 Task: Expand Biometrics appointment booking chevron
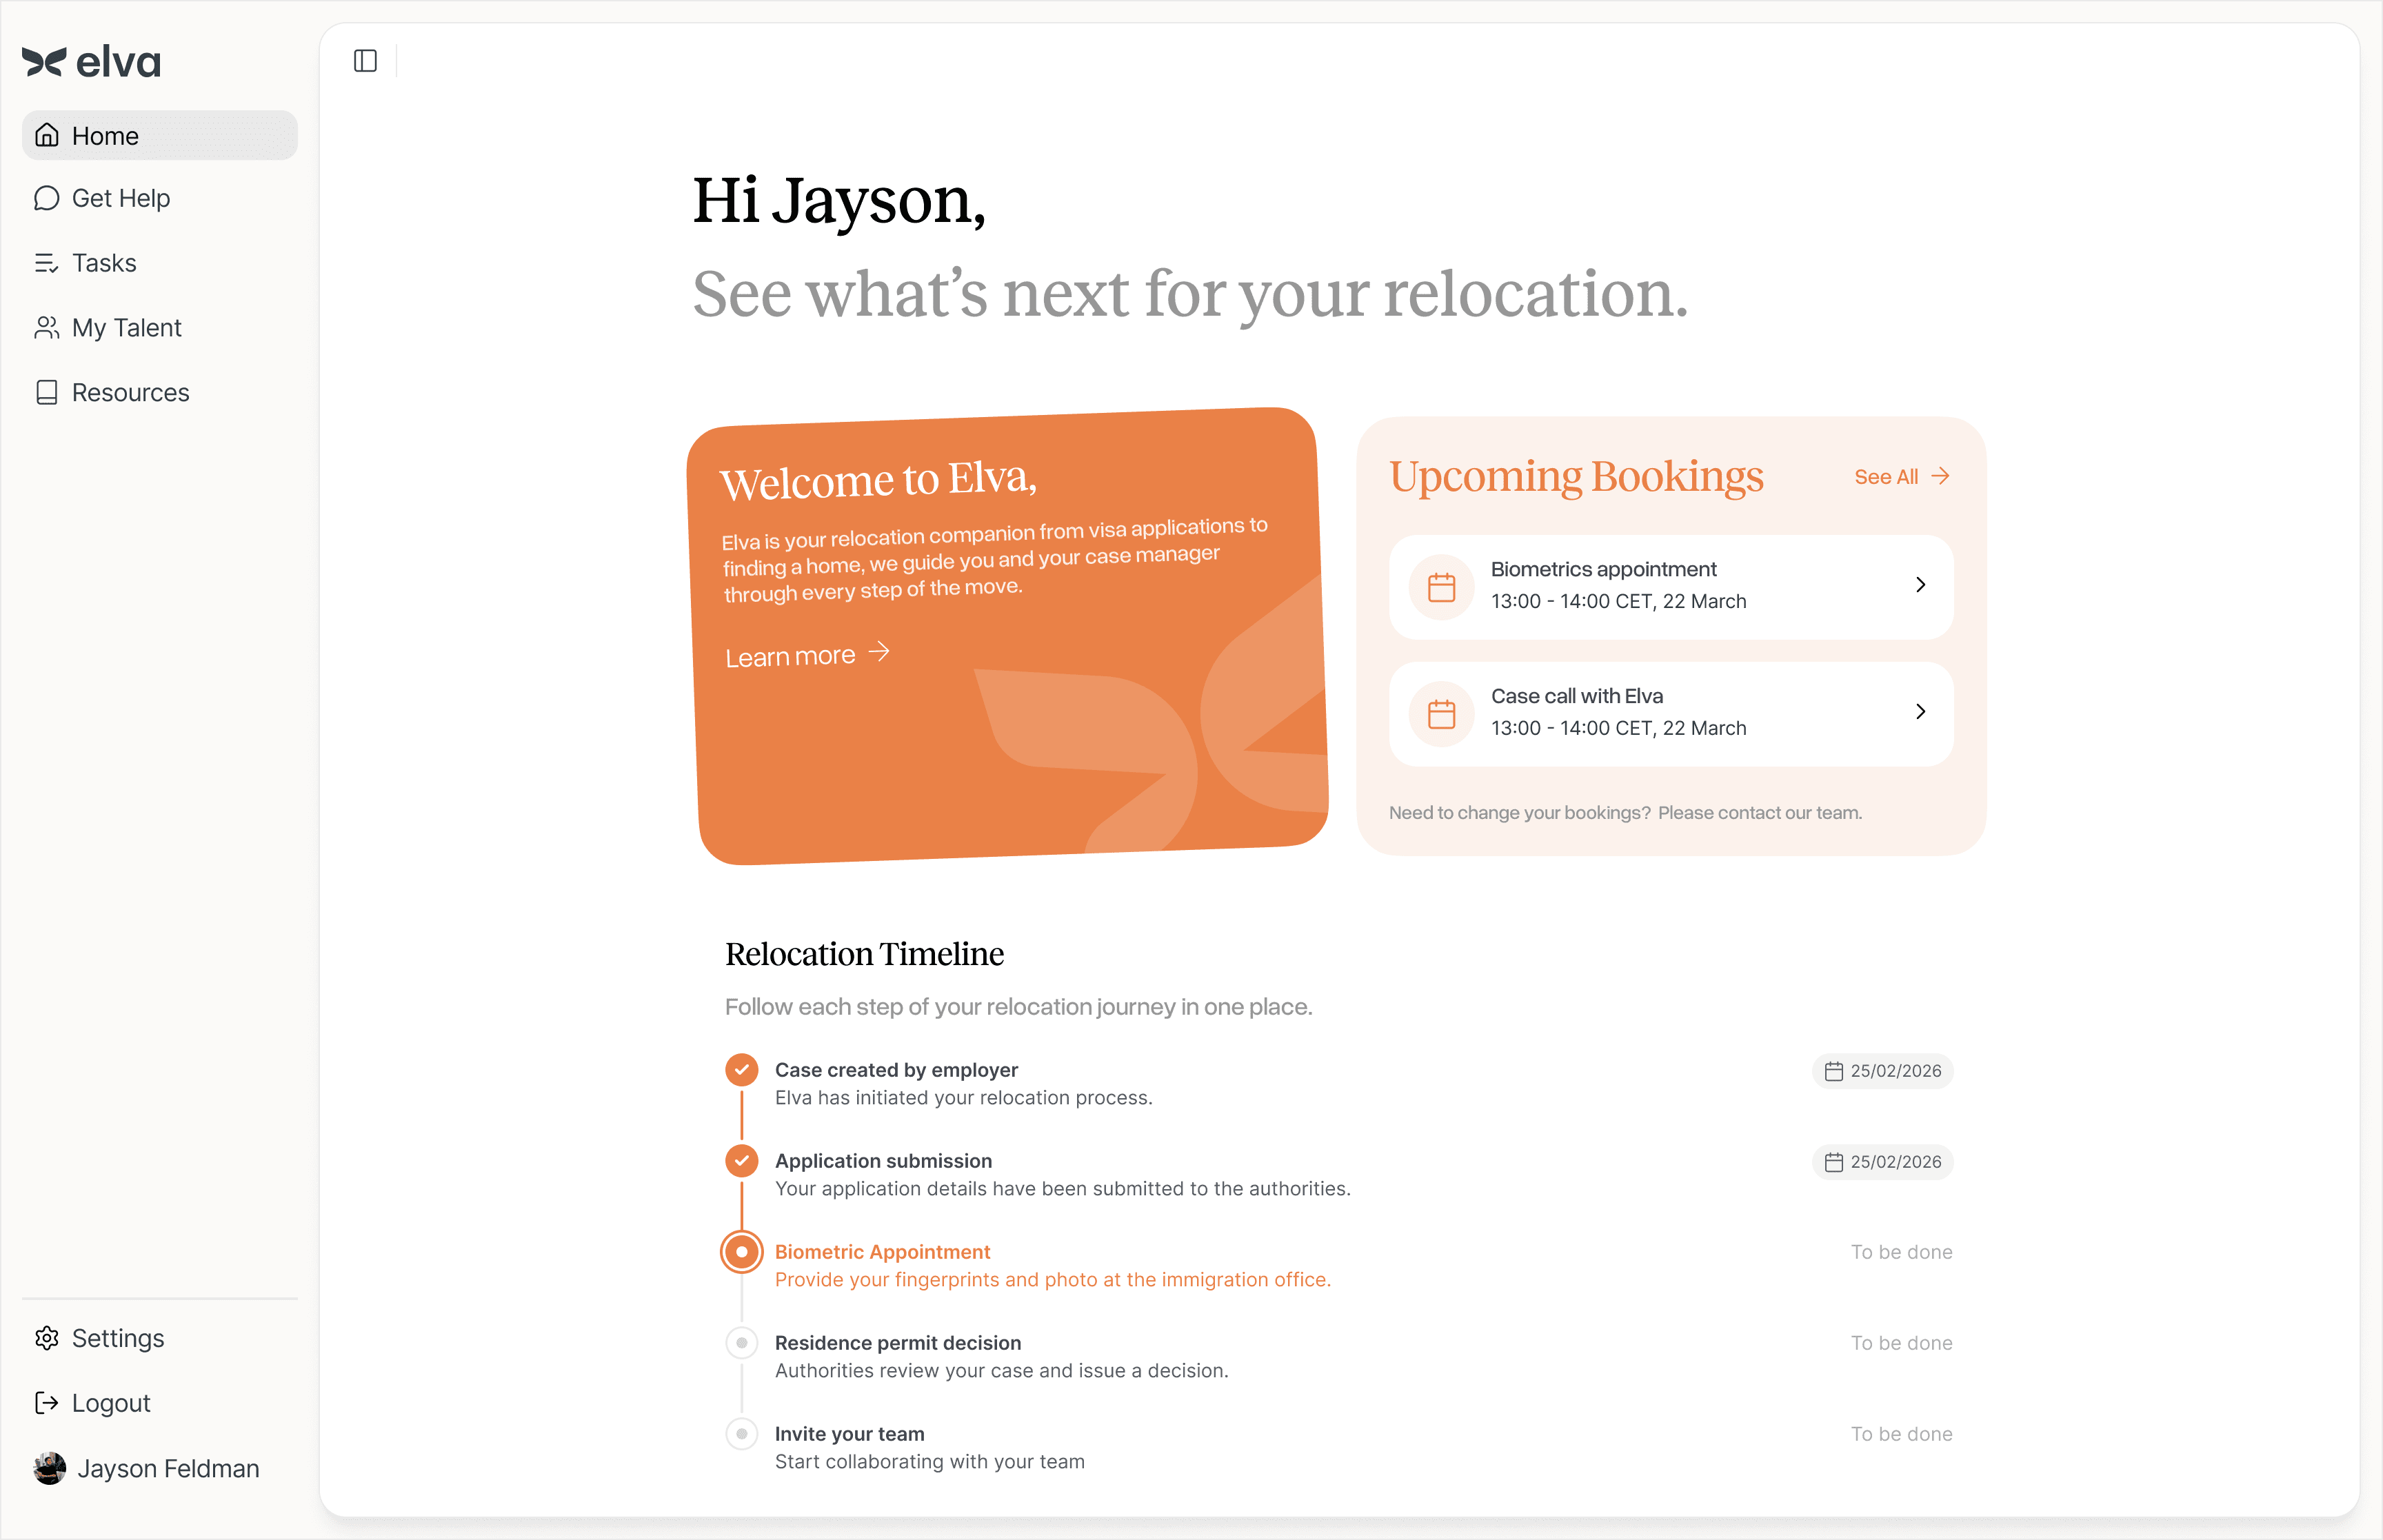(1920, 585)
